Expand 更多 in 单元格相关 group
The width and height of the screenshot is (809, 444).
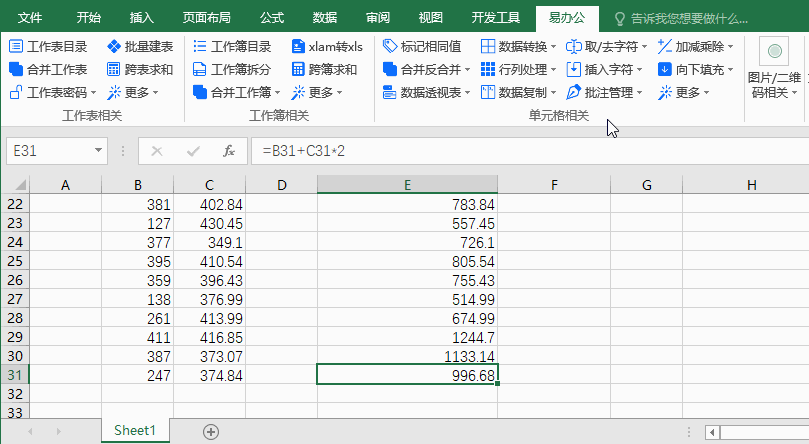(x=706, y=93)
